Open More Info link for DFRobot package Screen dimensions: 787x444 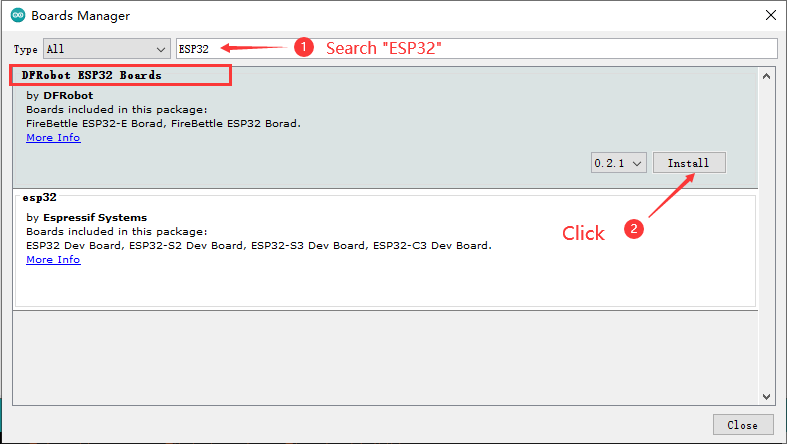(x=53, y=137)
